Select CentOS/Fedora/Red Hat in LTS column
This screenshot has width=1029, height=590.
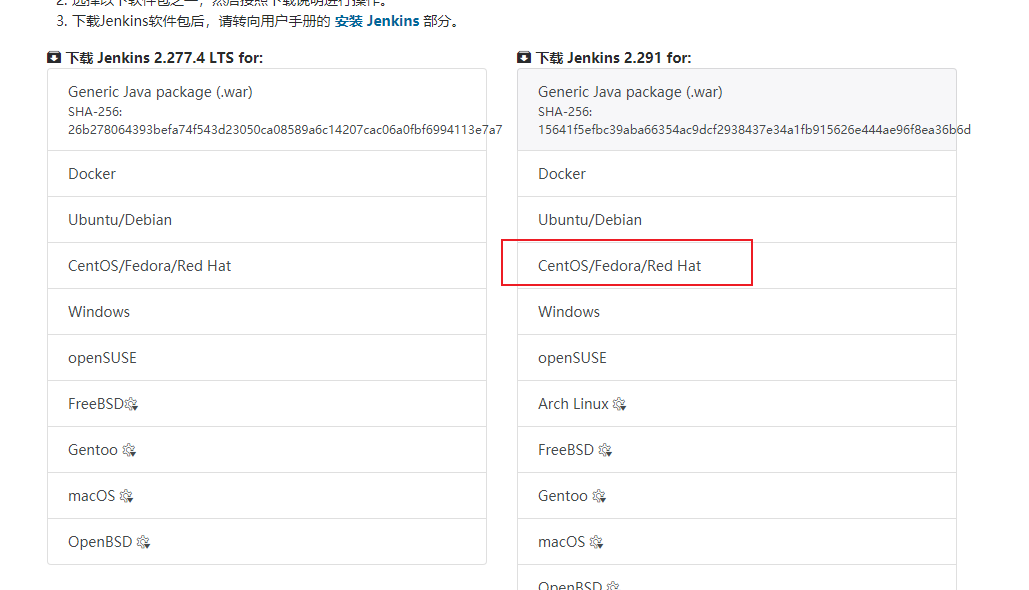click(x=149, y=265)
